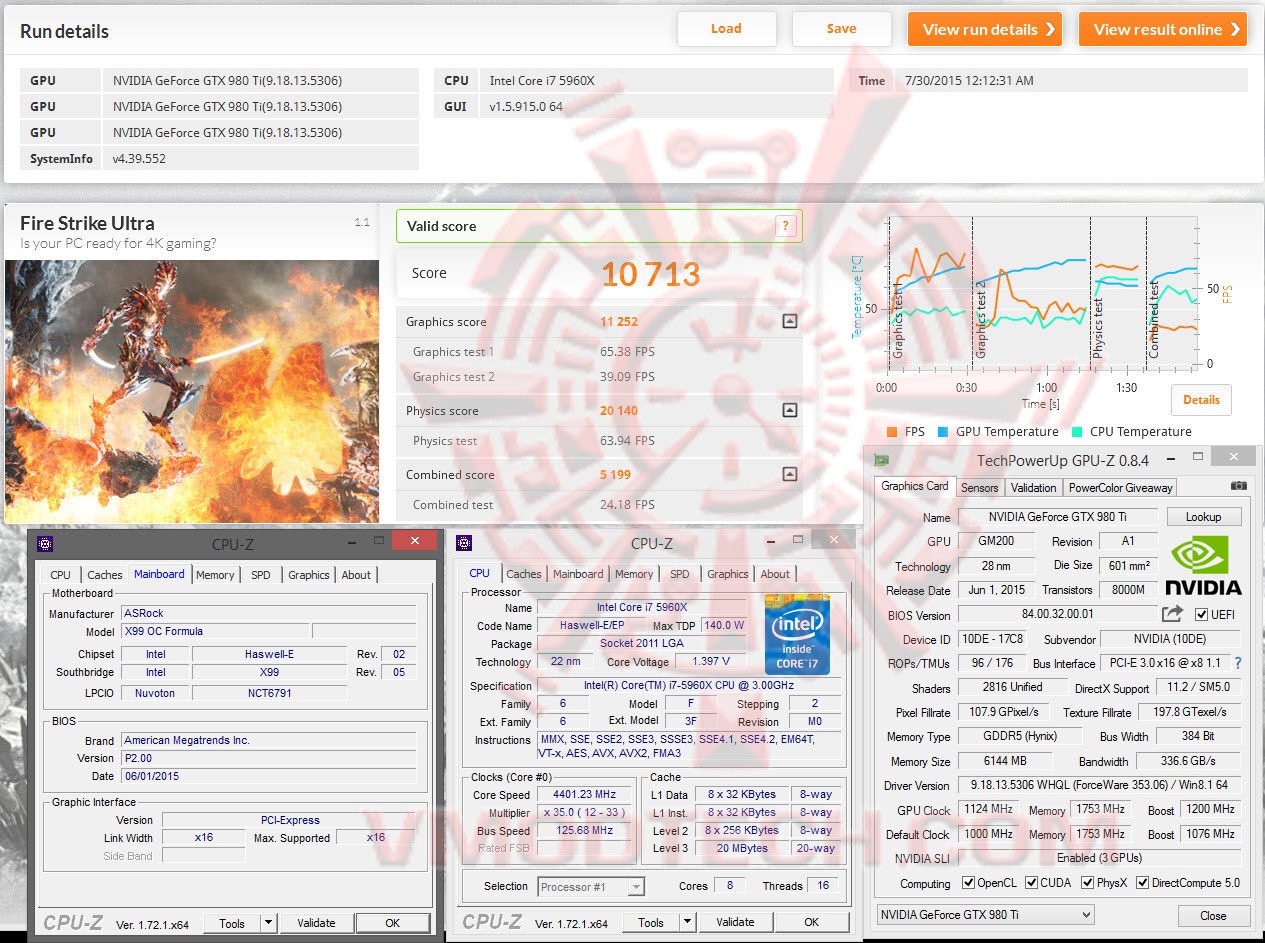Click the GPU Name field in GPU-Z
The image size is (1265, 943).
[x=1058, y=517]
